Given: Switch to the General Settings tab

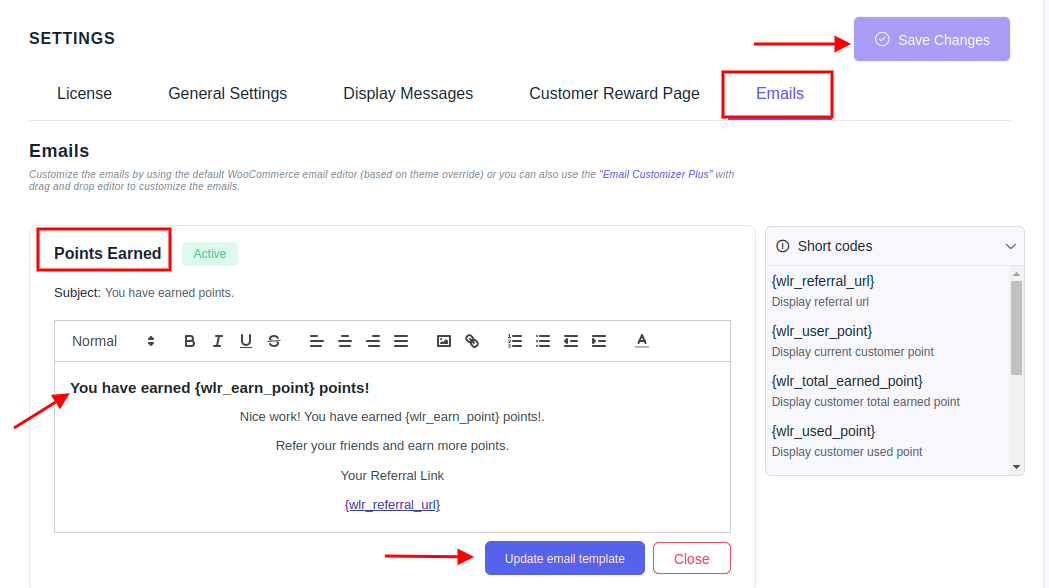Looking at the screenshot, I should 227,93.
